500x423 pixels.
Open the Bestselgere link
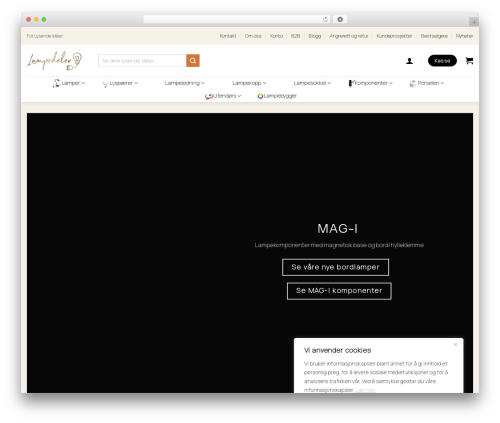point(434,36)
